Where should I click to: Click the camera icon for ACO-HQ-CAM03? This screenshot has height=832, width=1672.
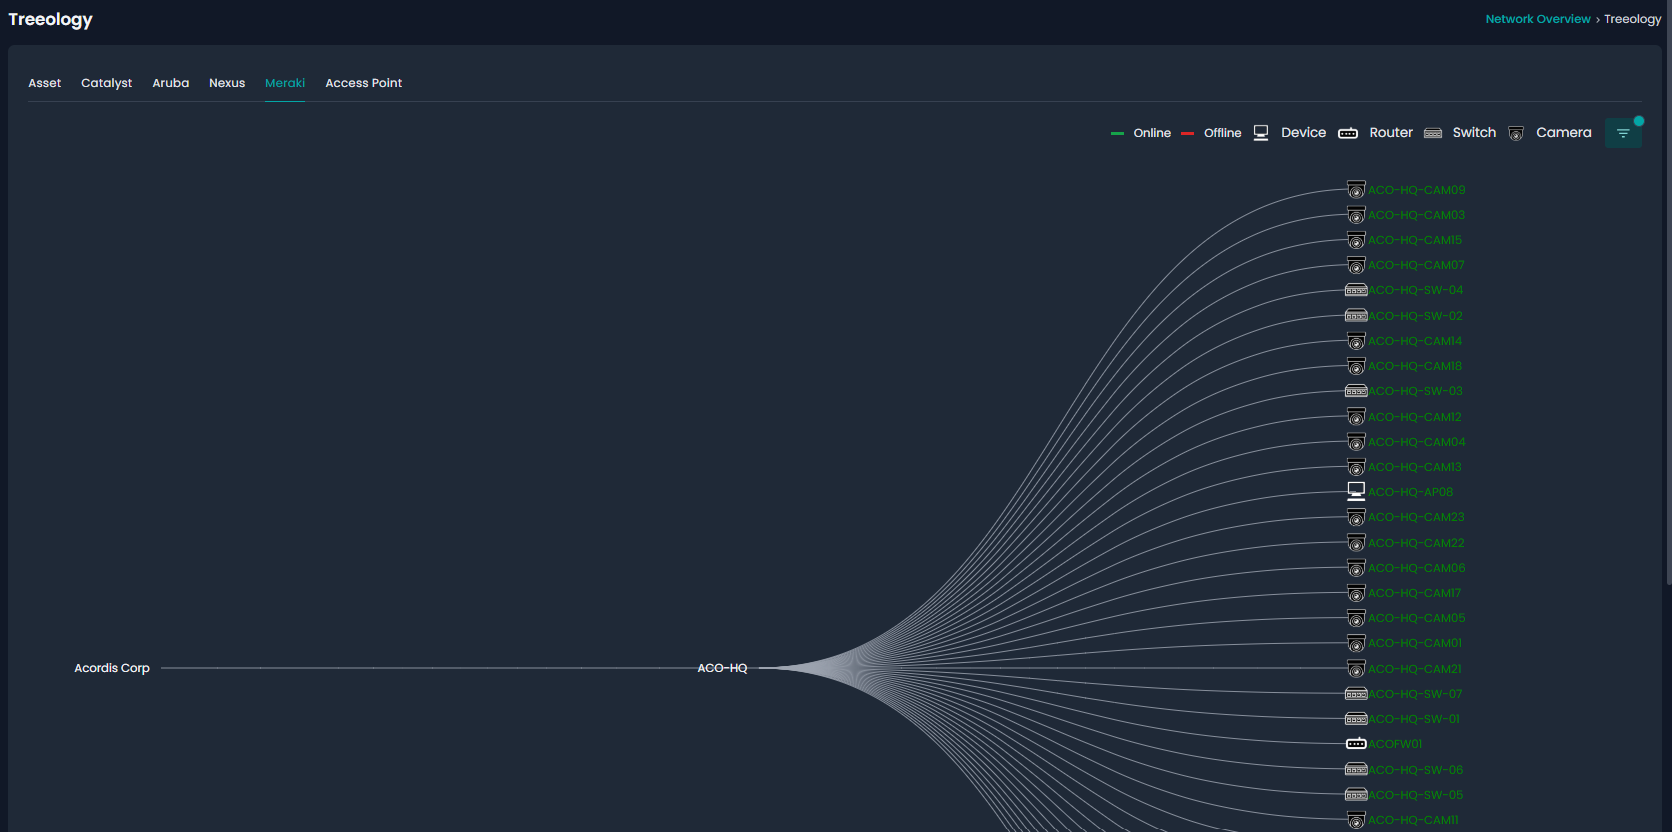tap(1356, 215)
